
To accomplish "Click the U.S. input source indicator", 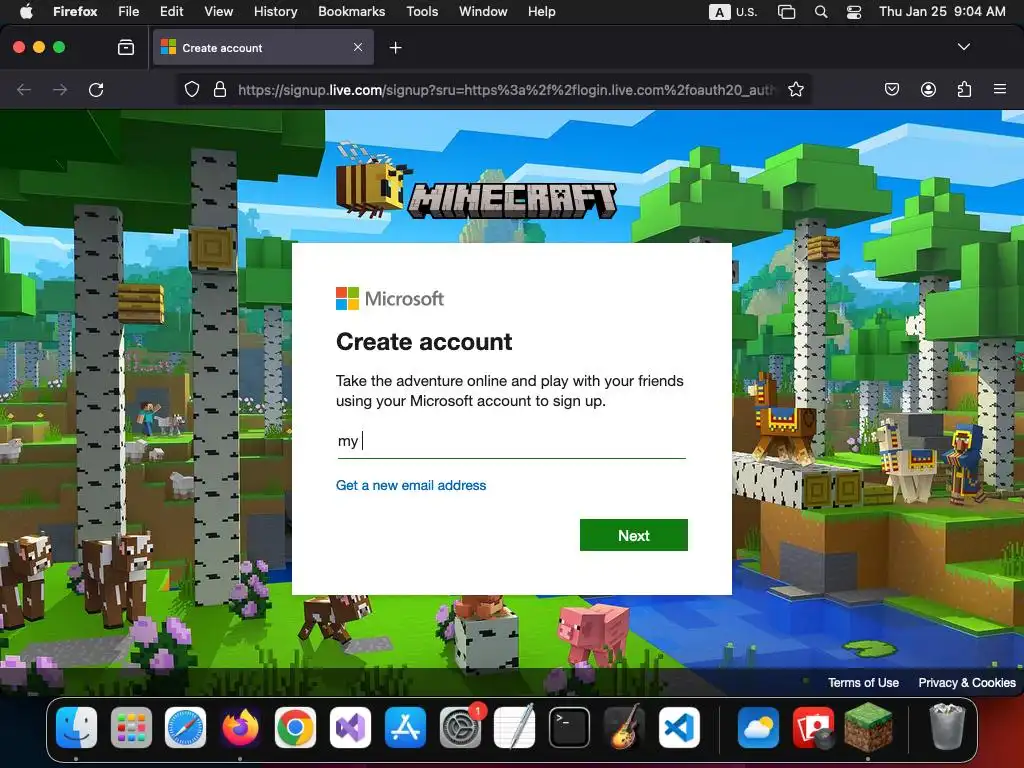I will point(733,12).
